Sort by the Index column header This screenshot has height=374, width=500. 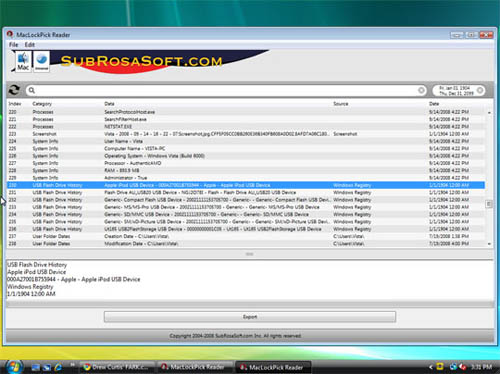pyautogui.click(x=15, y=104)
